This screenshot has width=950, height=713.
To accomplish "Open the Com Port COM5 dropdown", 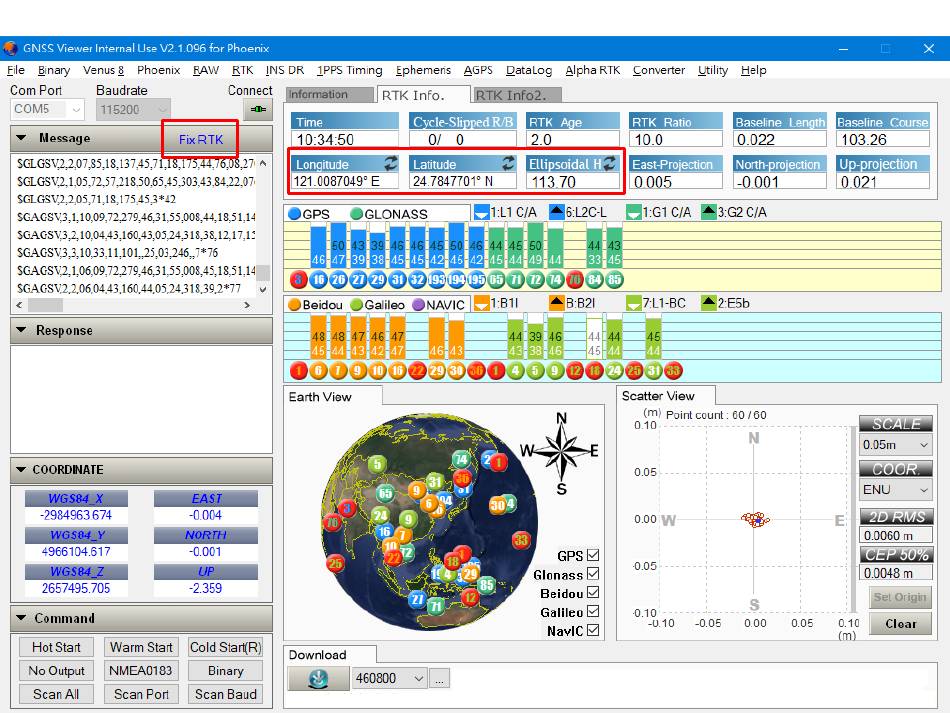I will (x=47, y=110).
